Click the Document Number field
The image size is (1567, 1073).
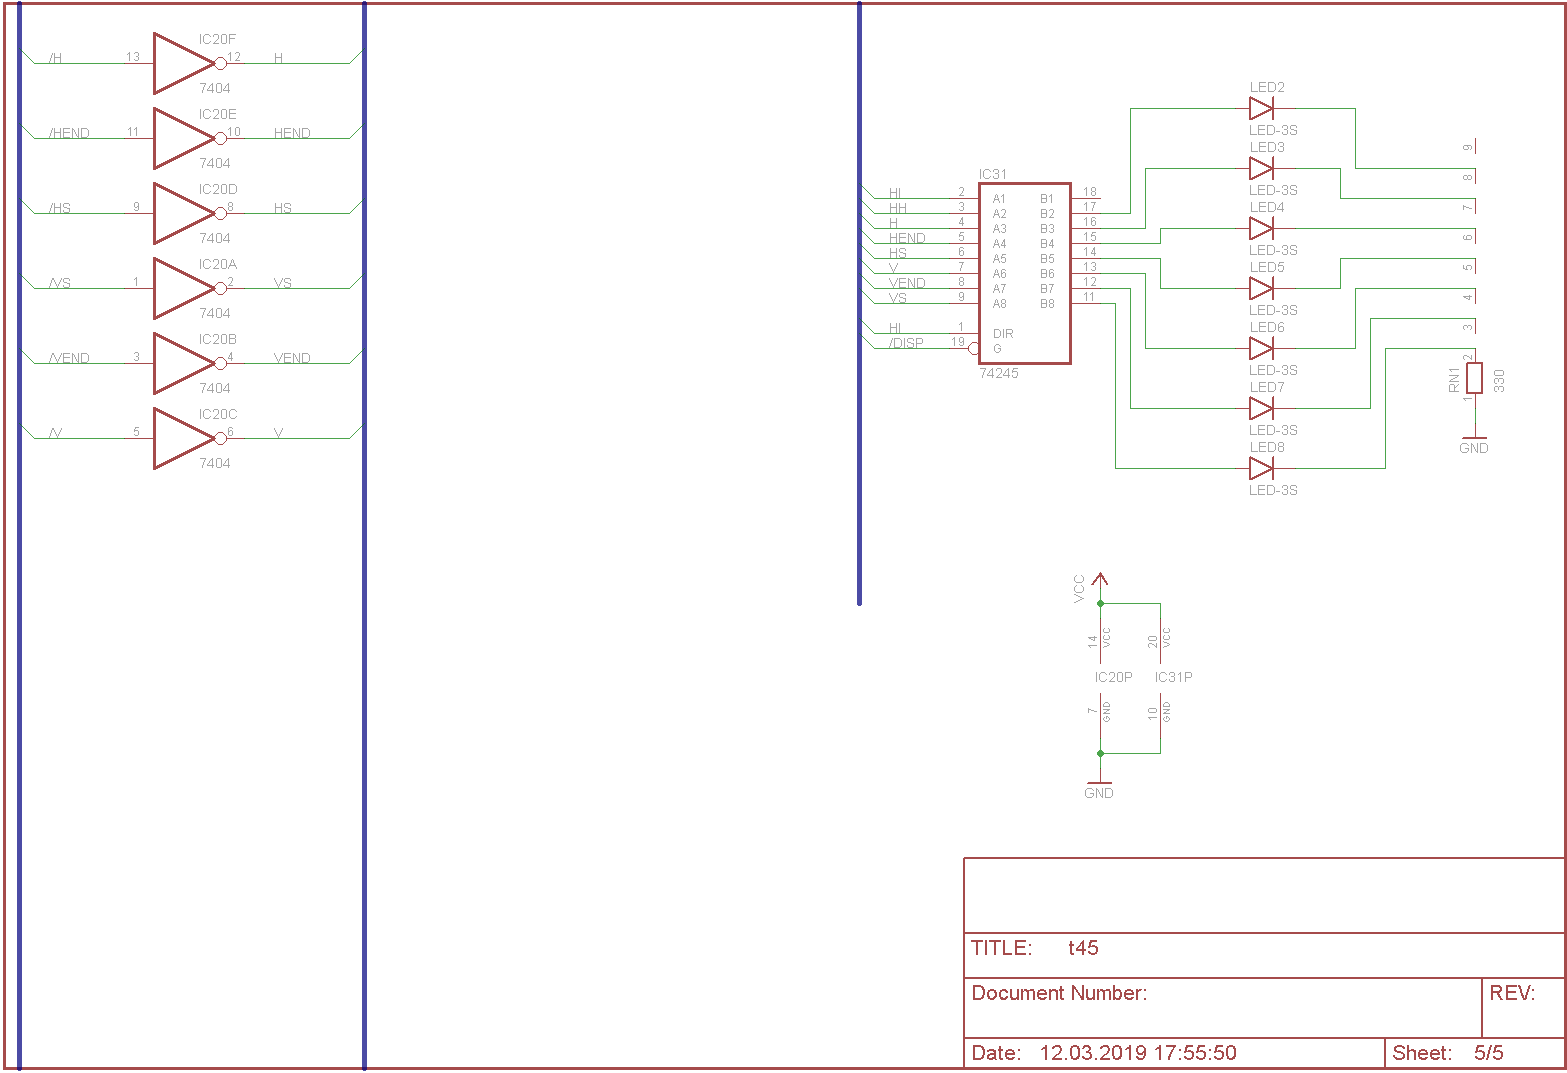point(1059,993)
